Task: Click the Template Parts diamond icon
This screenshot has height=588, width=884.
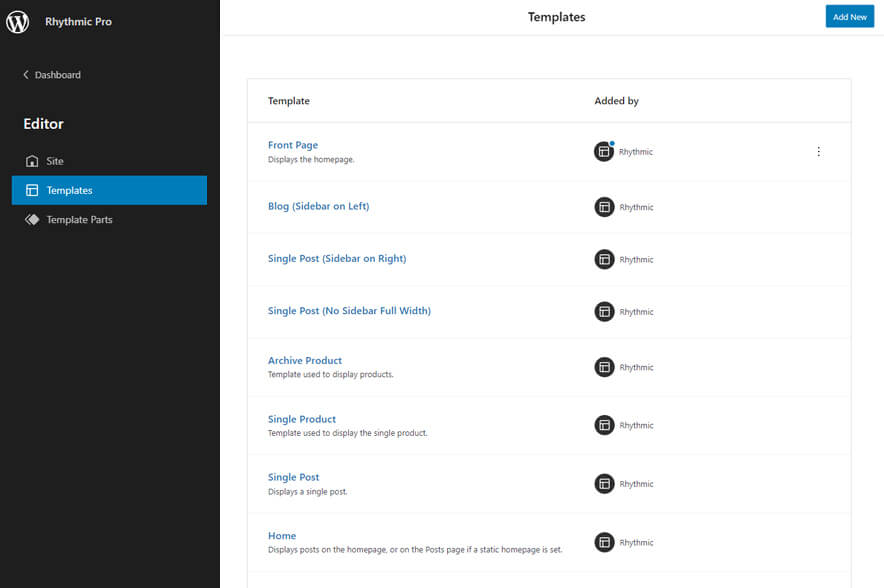Action: pos(32,220)
